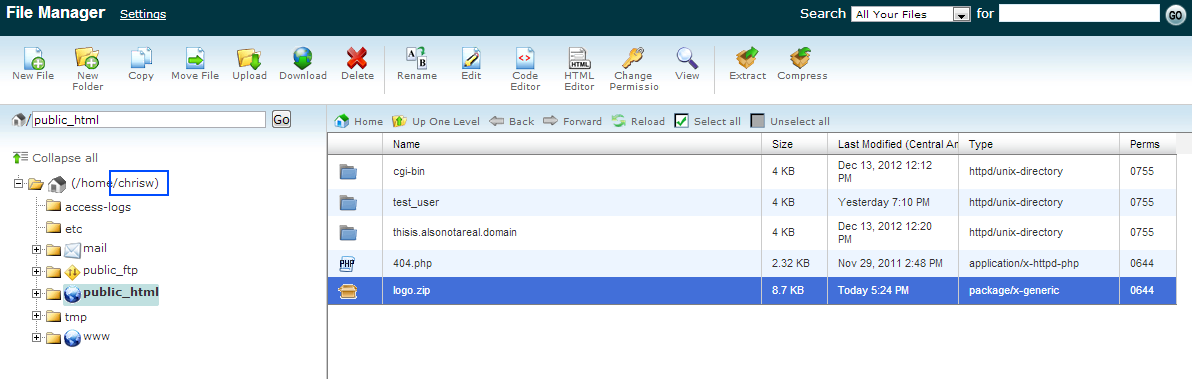The height and width of the screenshot is (379, 1192).
Task: Select etc folder in tree
Action: pyautogui.click(x=74, y=229)
